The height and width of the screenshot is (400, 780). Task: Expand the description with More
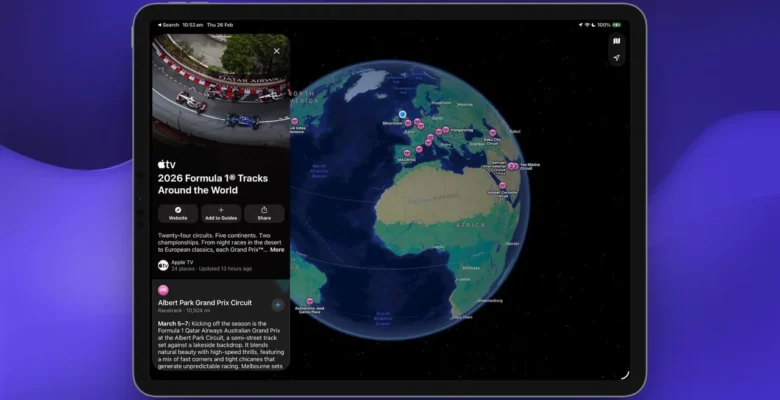tap(277, 249)
